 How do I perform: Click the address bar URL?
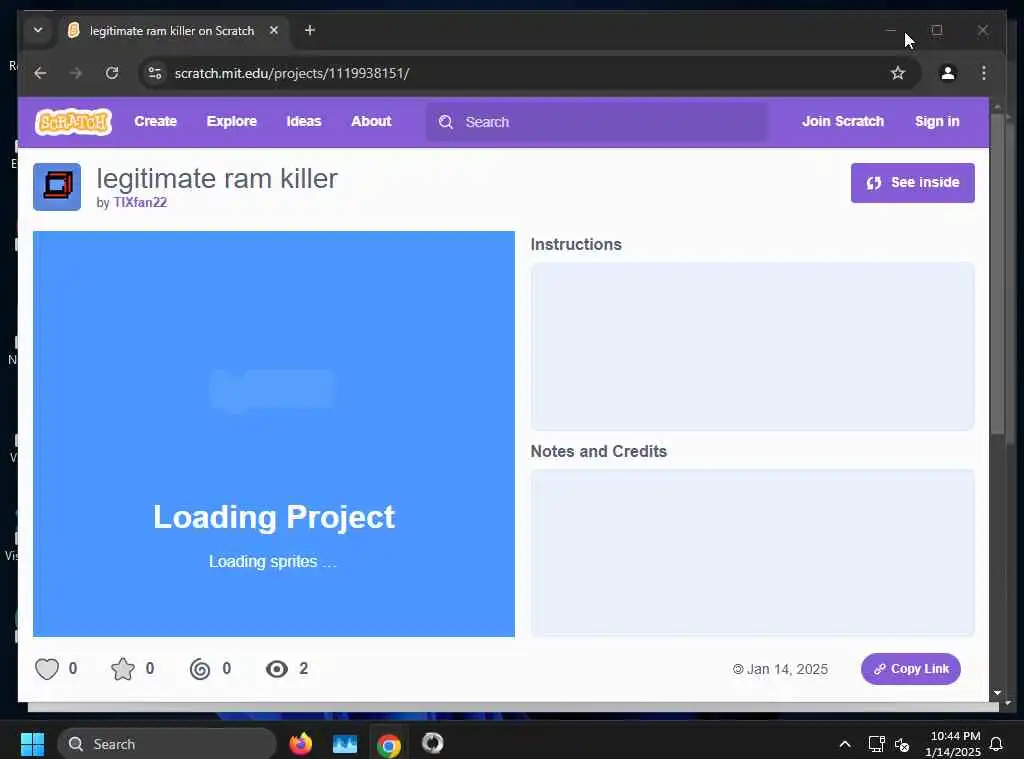[292, 73]
